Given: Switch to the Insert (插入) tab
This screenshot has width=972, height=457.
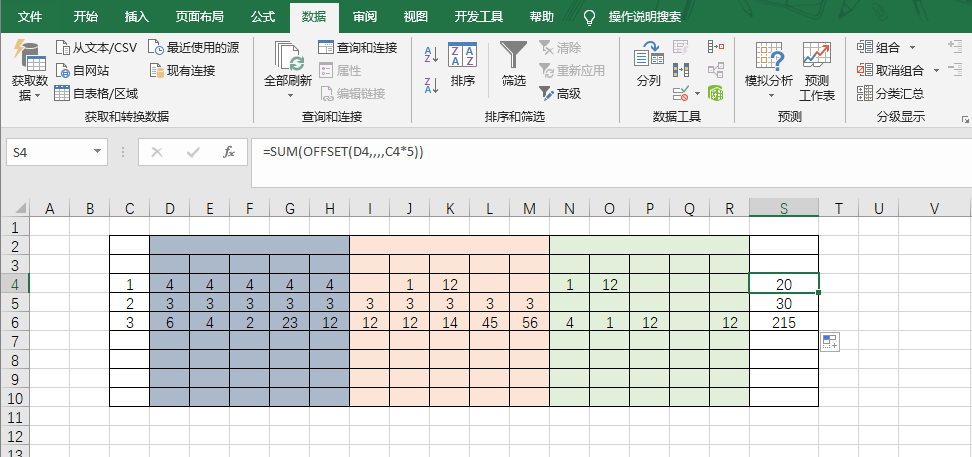Looking at the screenshot, I should click(136, 17).
